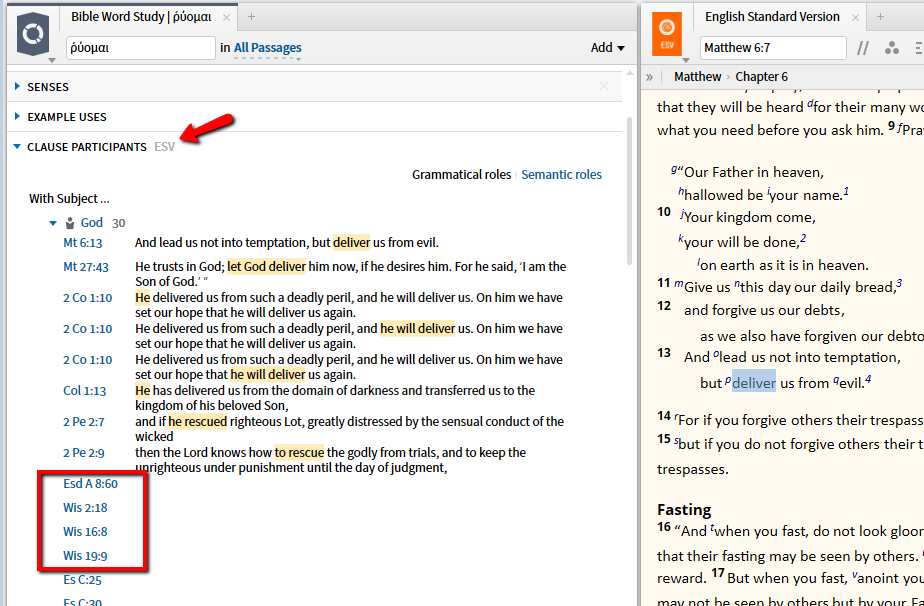The height and width of the screenshot is (606, 924).
Task: Open the Add dropdown menu
Action: pos(608,48)
